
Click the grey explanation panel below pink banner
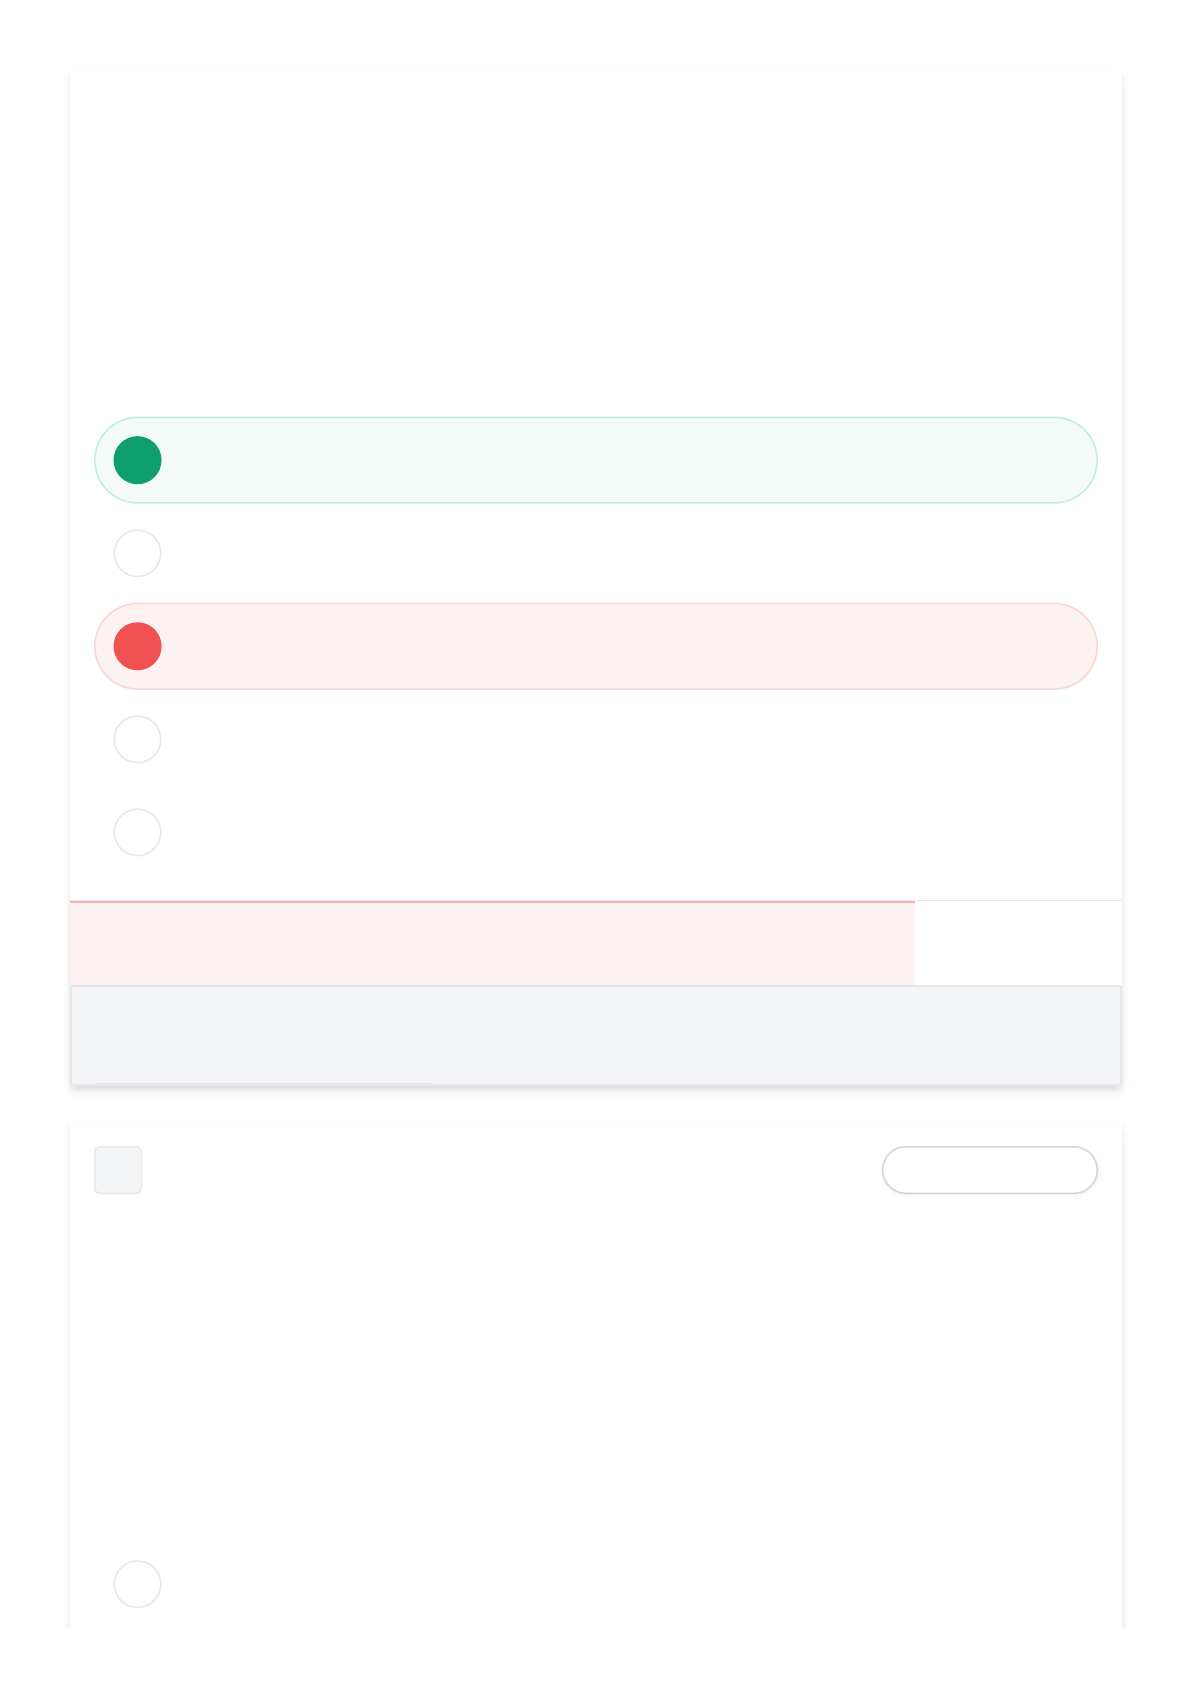(x=596, y=1035)
